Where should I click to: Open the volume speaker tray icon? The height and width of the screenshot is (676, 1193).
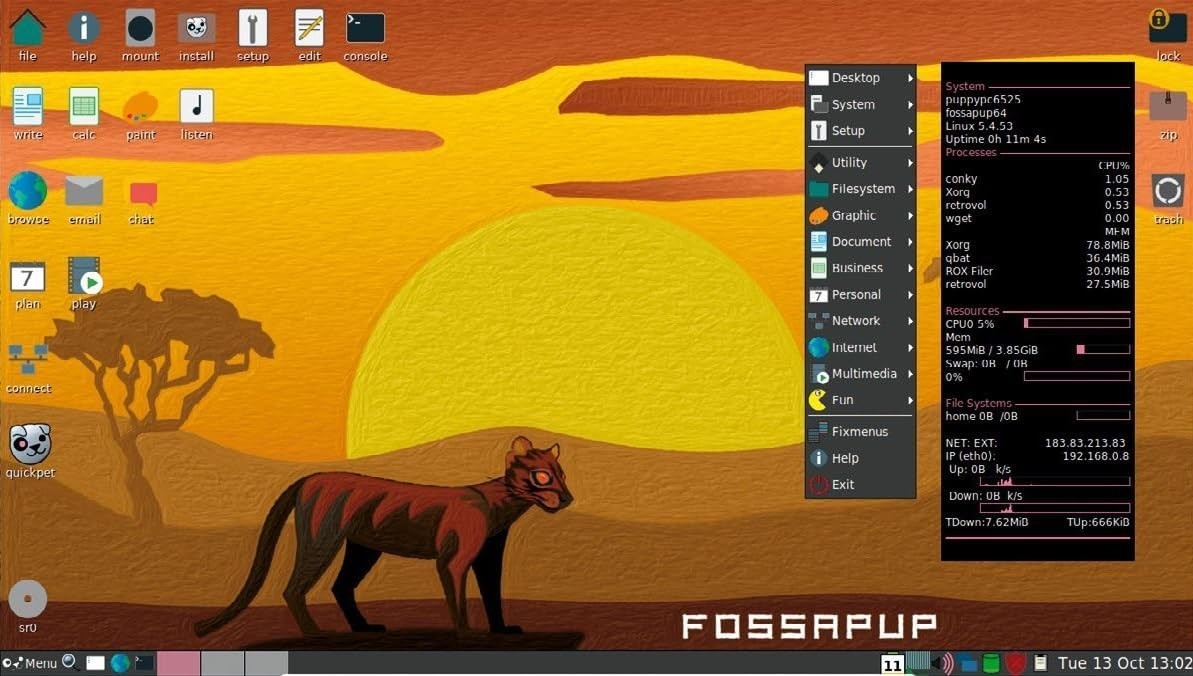tap(943, 663)
